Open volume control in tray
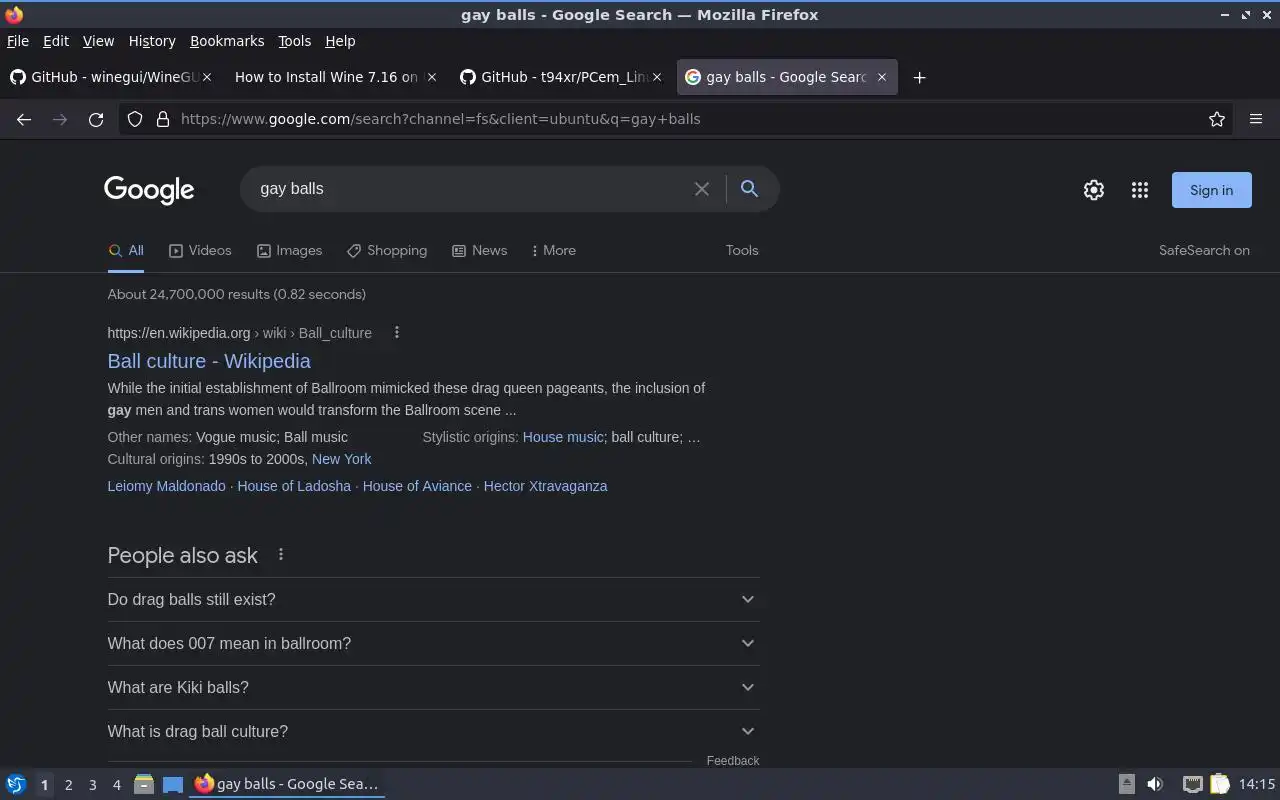 coord(1155,784)
